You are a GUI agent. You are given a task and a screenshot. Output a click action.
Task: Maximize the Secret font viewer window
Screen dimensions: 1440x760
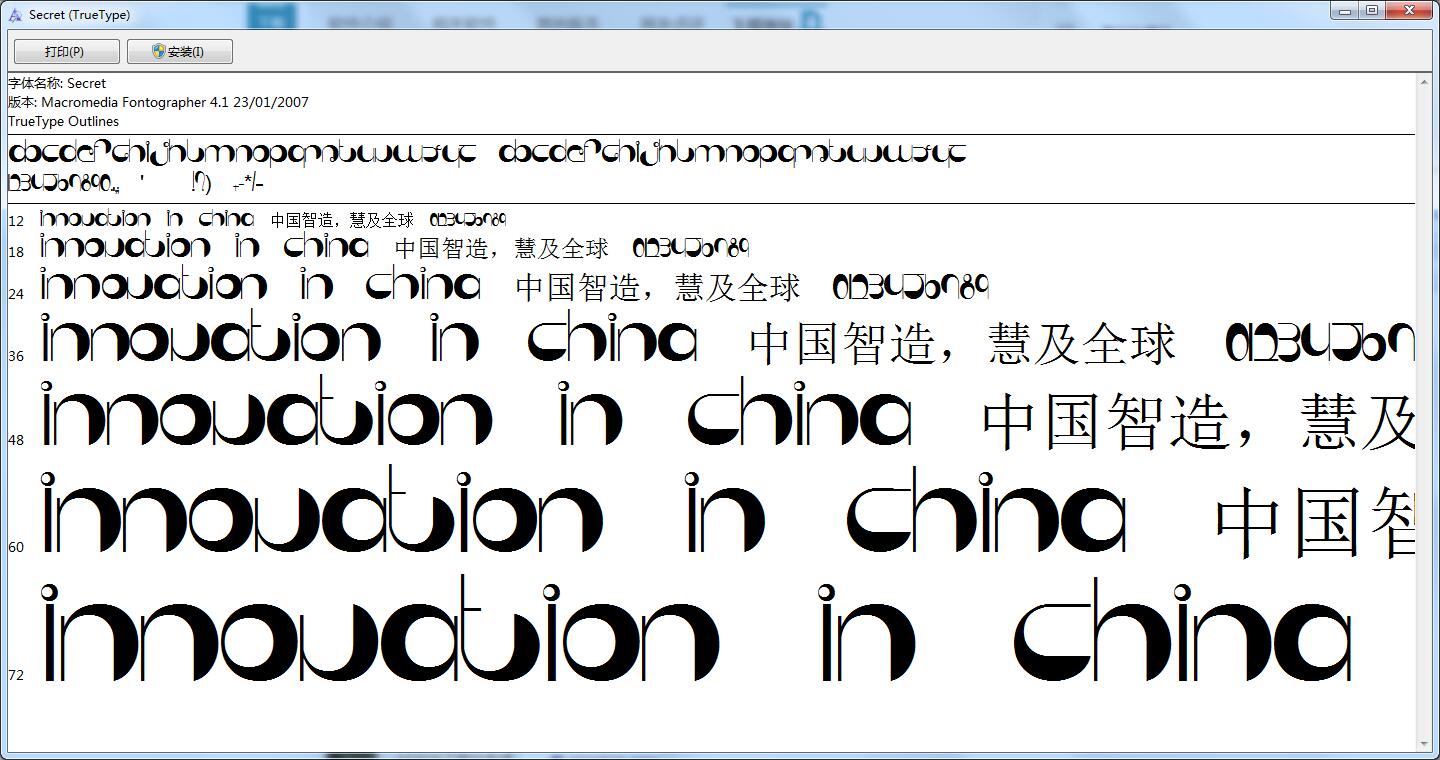[x=1372, y=11]
